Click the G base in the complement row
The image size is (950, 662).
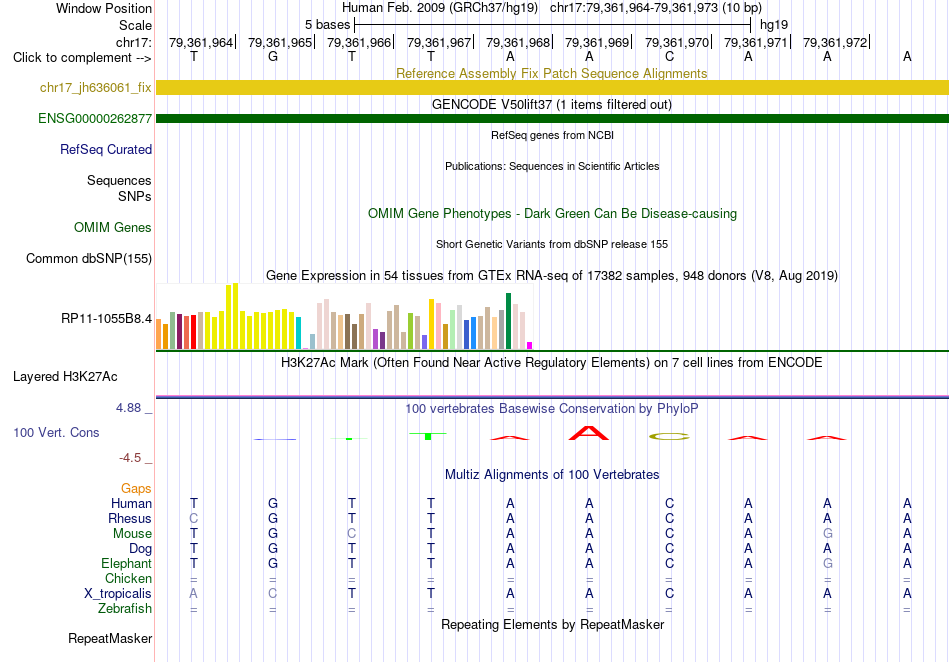pos(273,57)
